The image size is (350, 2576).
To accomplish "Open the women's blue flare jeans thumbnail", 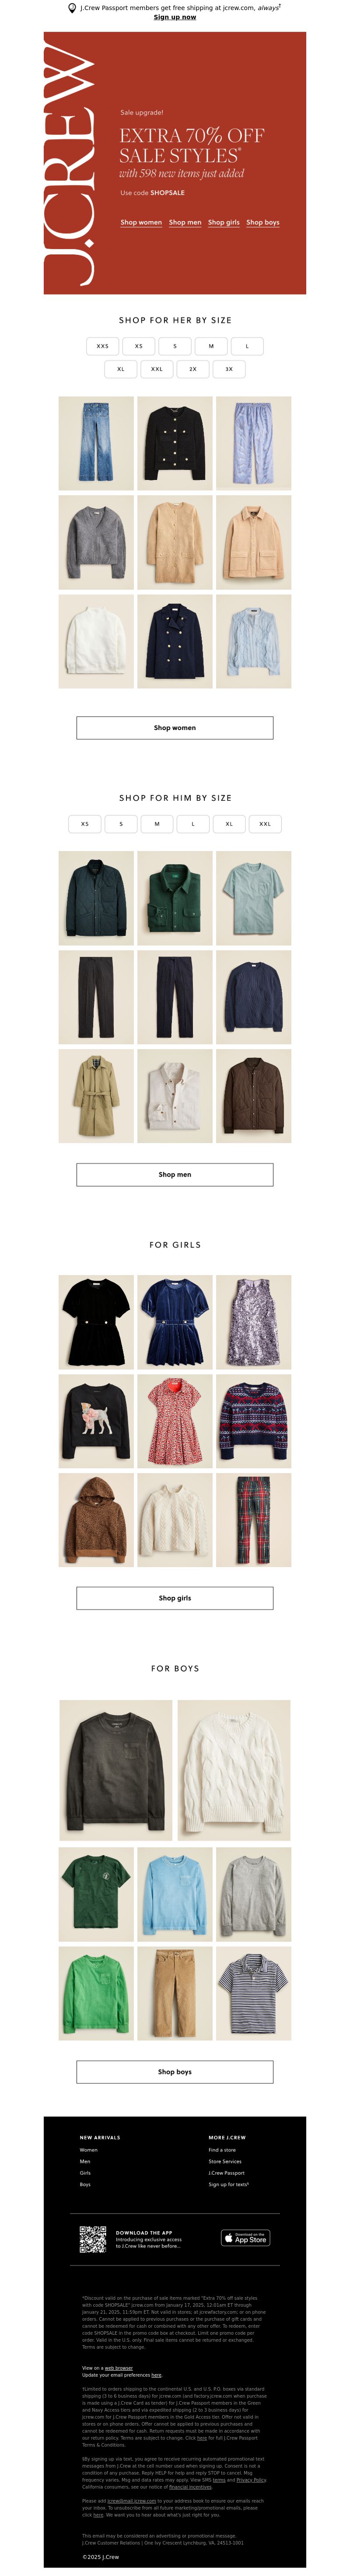I will coord(96,443).
